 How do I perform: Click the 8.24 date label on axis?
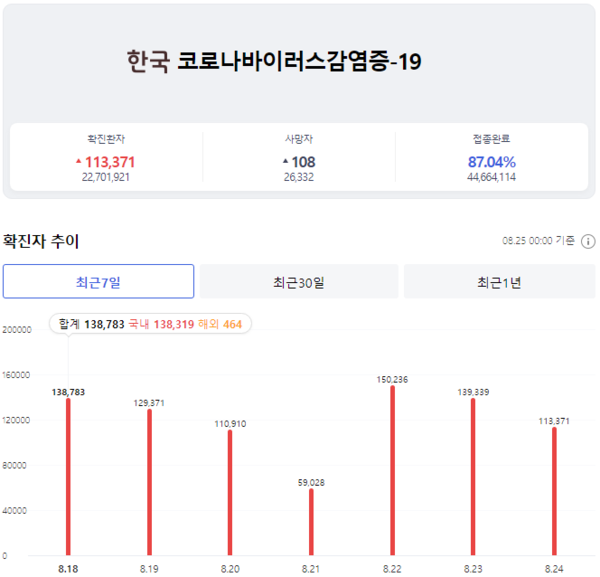554,569
